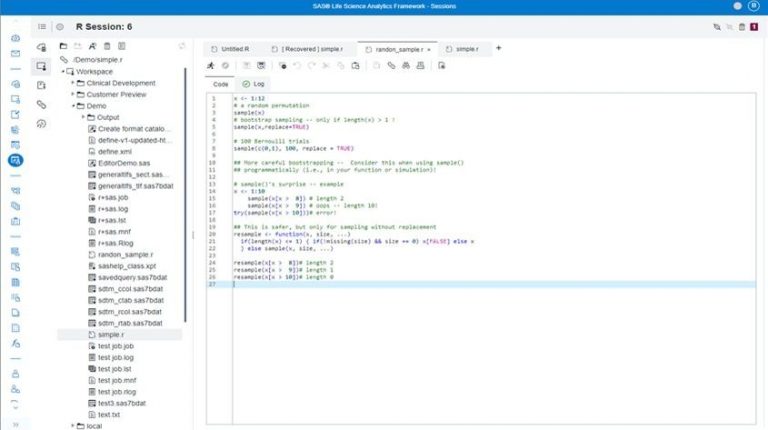Click the new folder icon above file tree
The height and width of the screenshot is (430, 768).
(x=63, y=46)
